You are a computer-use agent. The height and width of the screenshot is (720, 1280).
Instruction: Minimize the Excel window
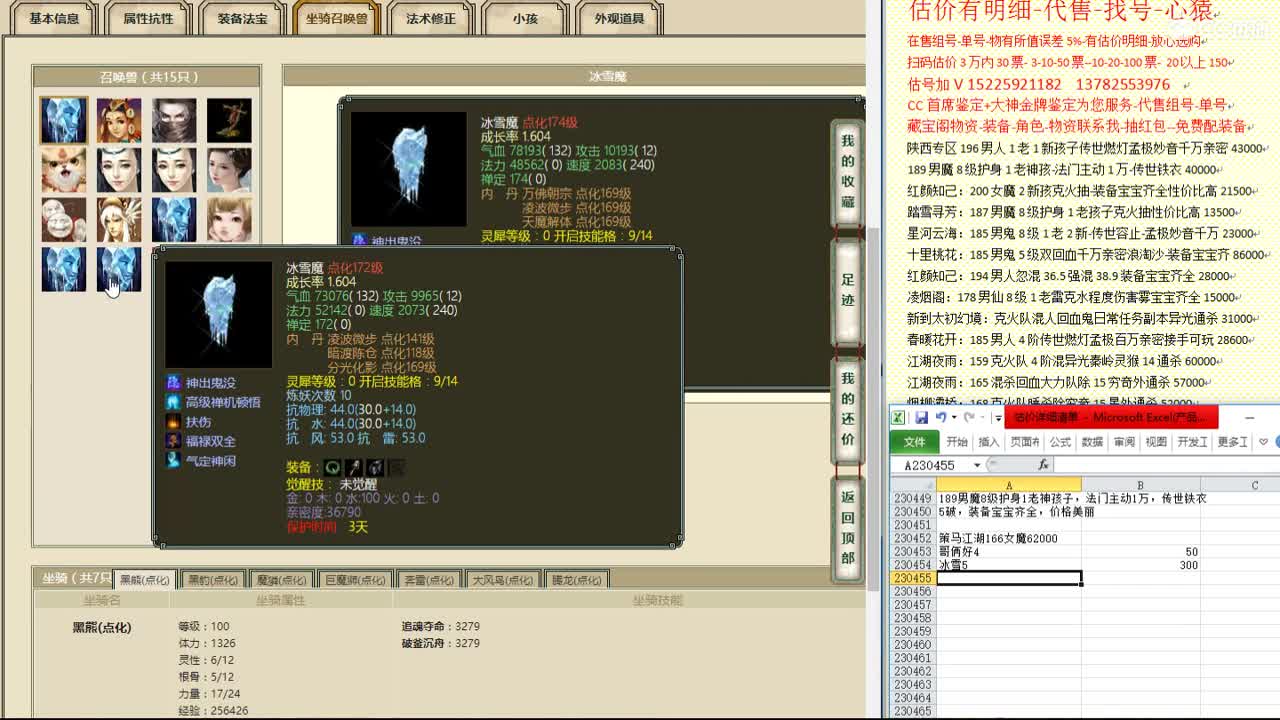coord(1249,417)
